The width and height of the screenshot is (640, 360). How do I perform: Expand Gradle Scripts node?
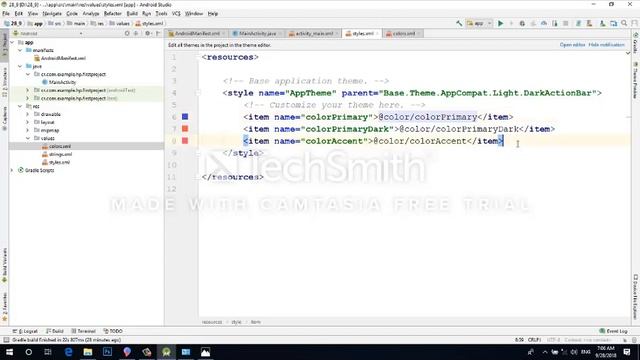(12, 170)
